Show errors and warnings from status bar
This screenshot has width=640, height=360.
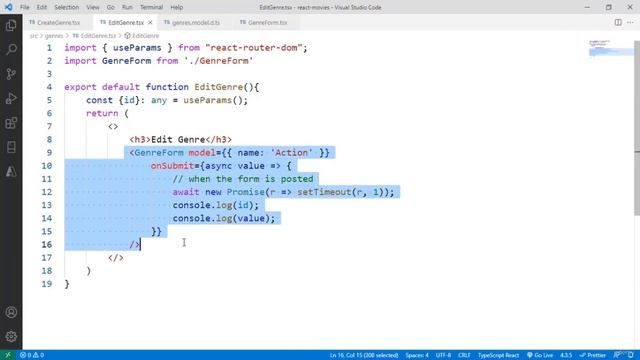pos(32,355)
